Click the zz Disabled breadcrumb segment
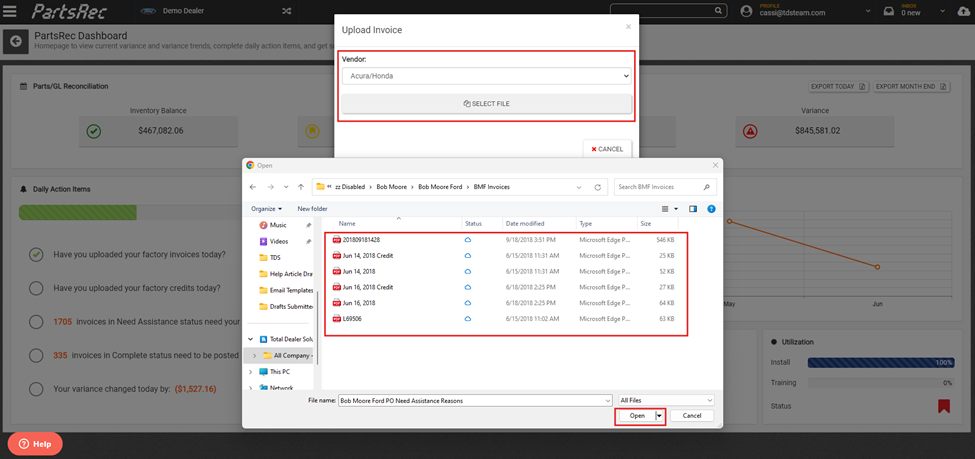The width and height of the screenshot is (975, 459). (x=351, y=187)
